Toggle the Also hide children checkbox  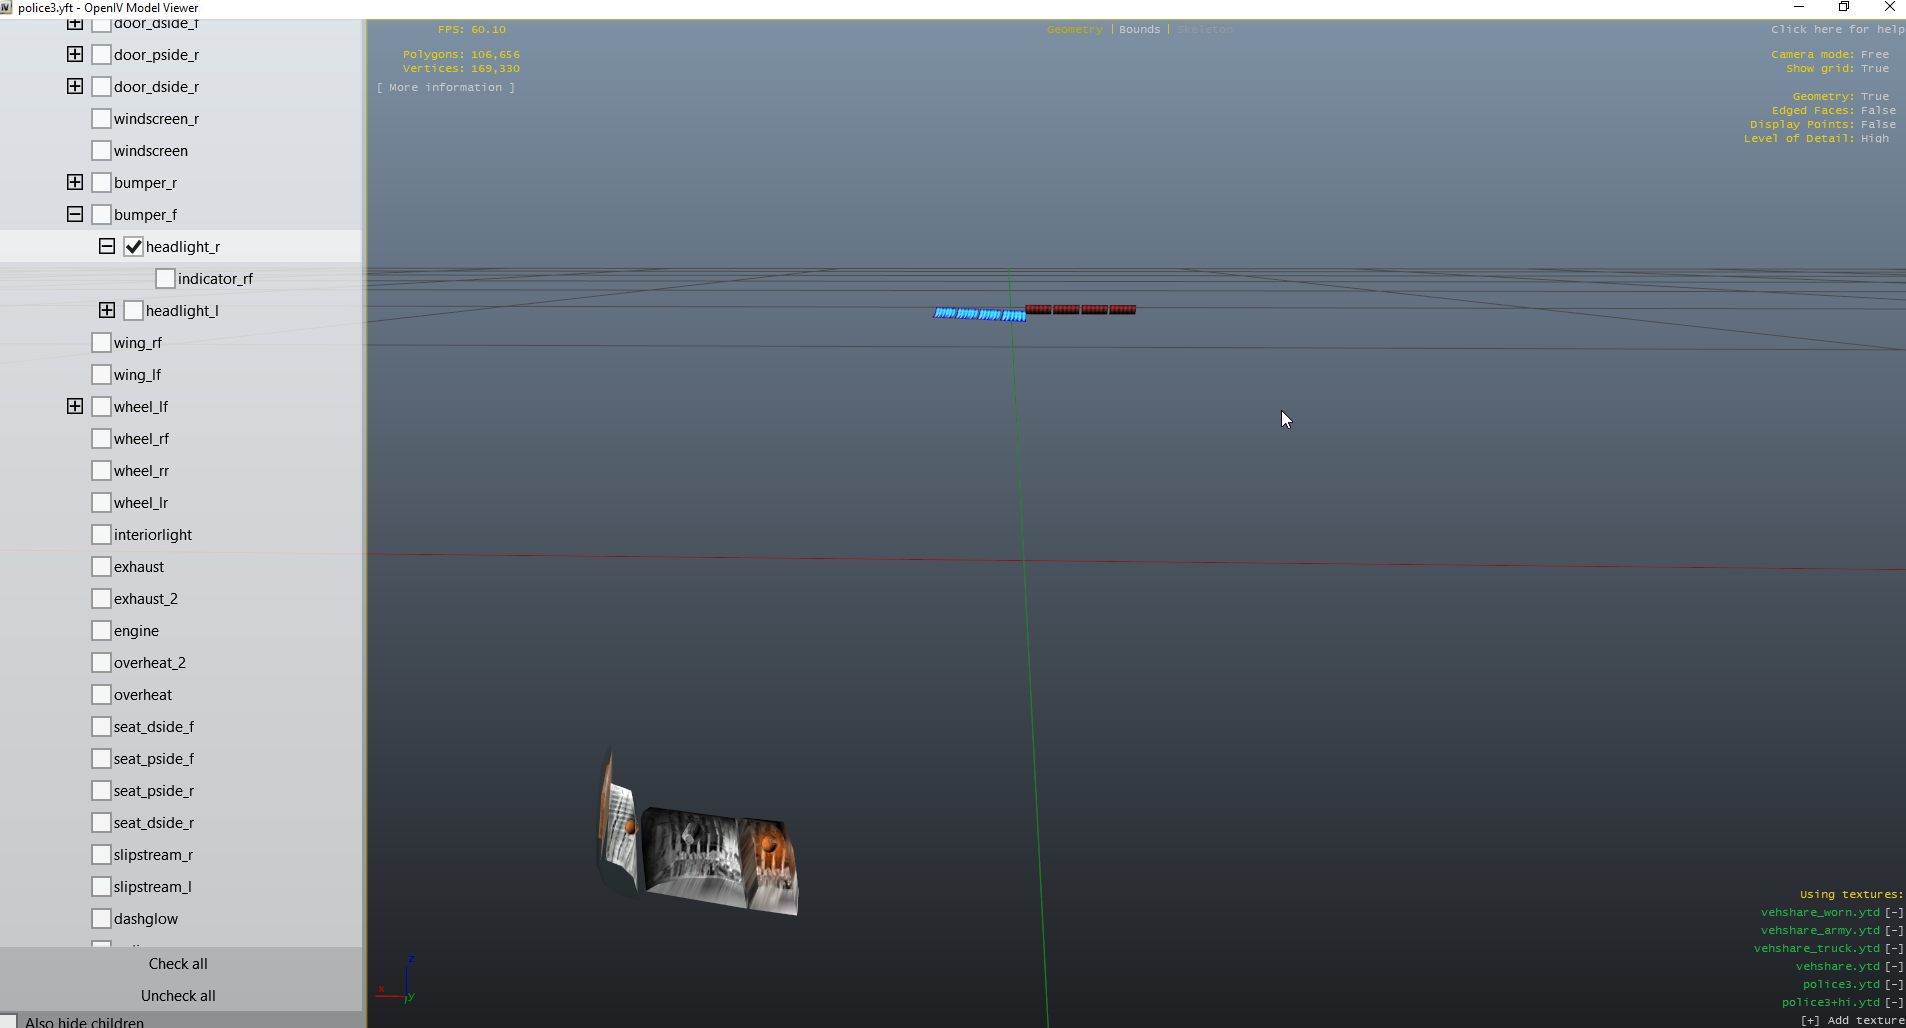coord(8,1022)
